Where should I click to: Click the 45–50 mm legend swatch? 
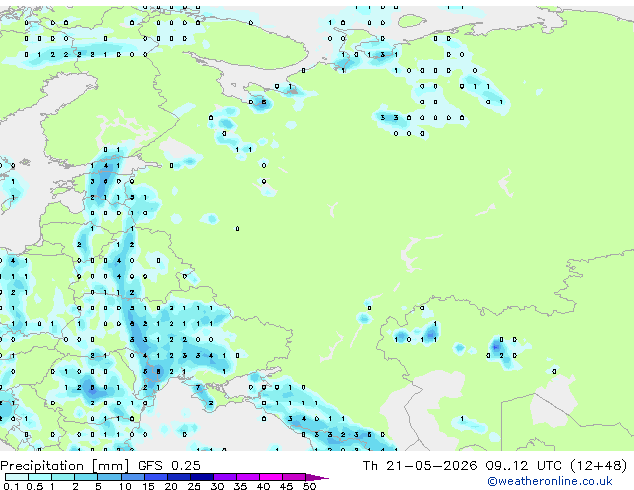[x=294, y=477]
